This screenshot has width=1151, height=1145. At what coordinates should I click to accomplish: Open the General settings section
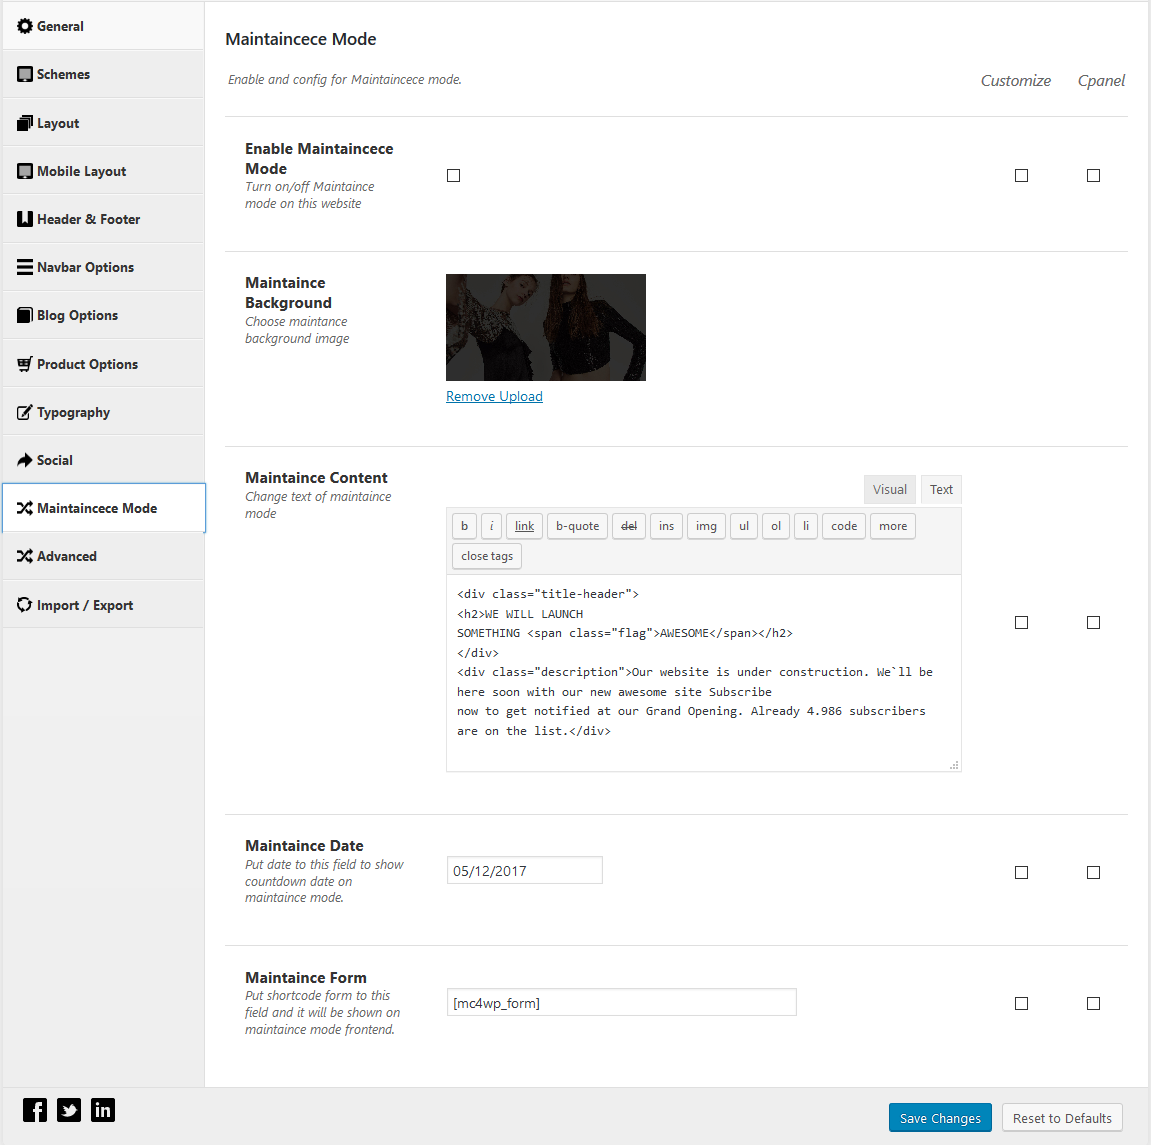point(103,26)
